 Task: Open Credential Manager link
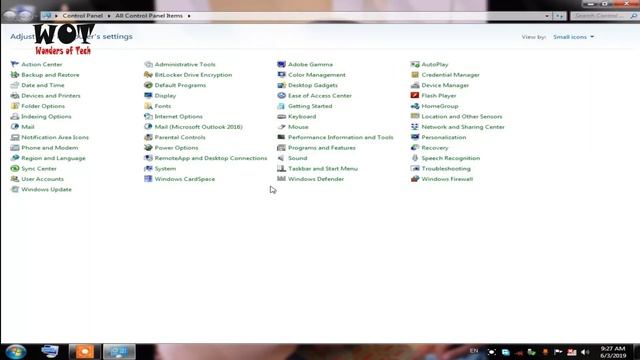pyautogui.click(x=451, y=75)
